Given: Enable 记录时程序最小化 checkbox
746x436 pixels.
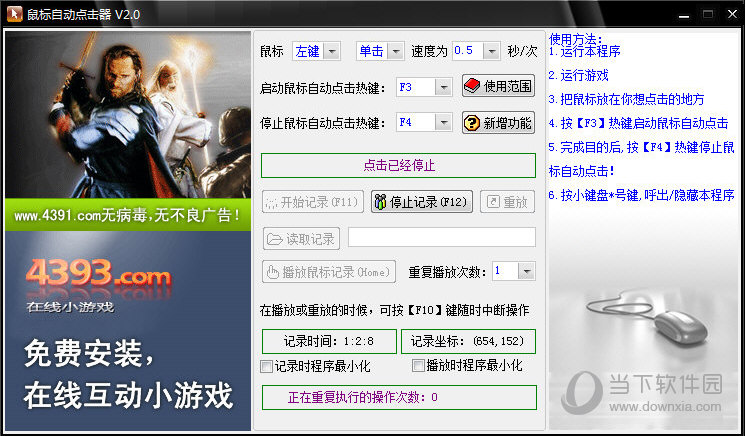Looking at the screenshot, I should 266,366.
